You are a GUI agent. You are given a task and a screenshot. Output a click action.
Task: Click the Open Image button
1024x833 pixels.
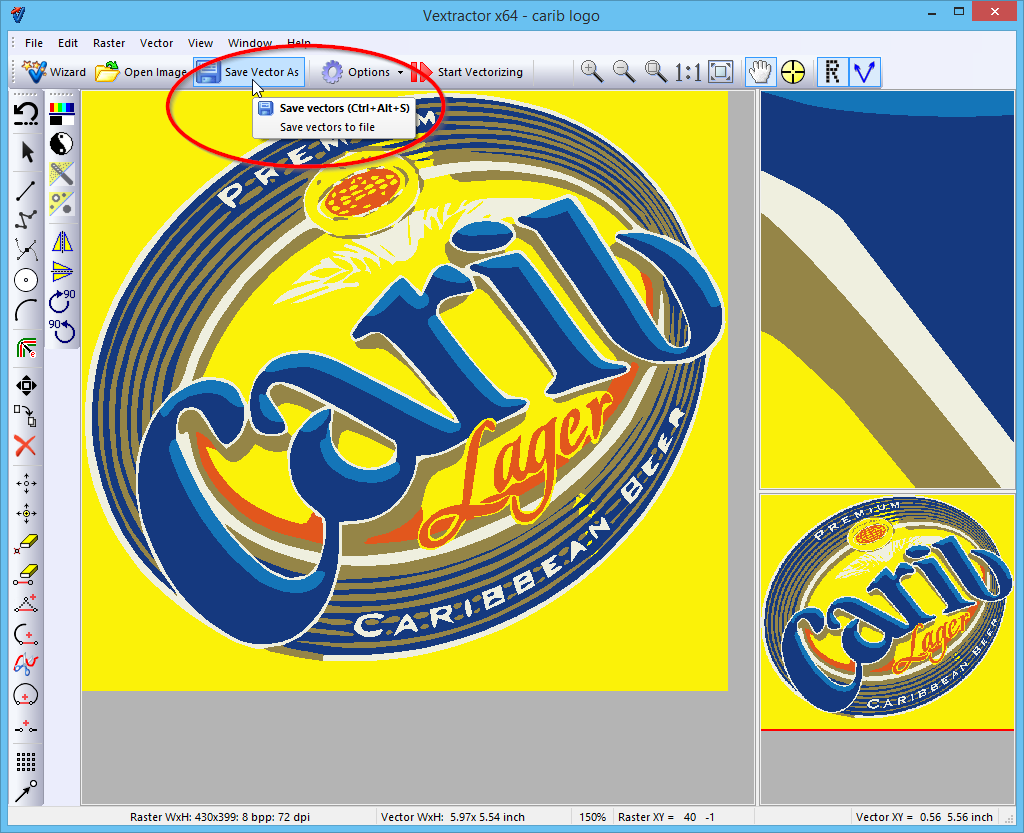tap(141, 72)
